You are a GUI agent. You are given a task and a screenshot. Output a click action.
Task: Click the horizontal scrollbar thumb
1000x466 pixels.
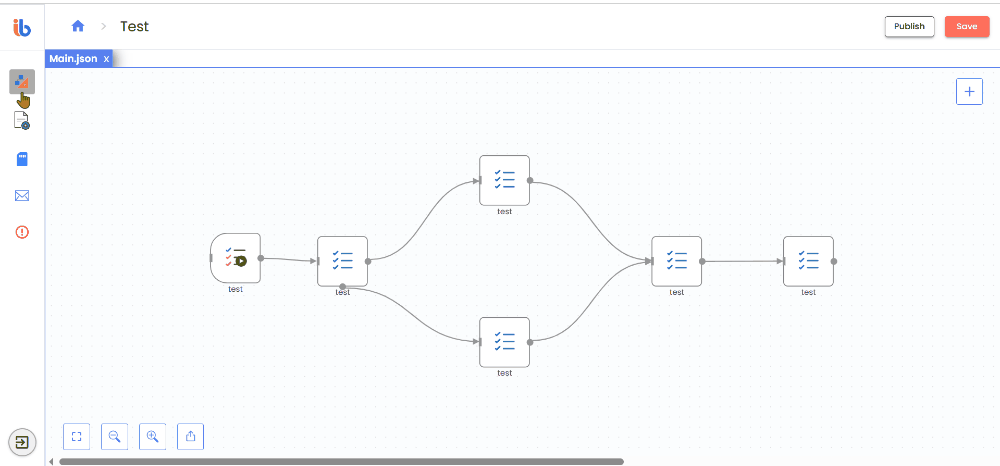(x=341, y=462)
